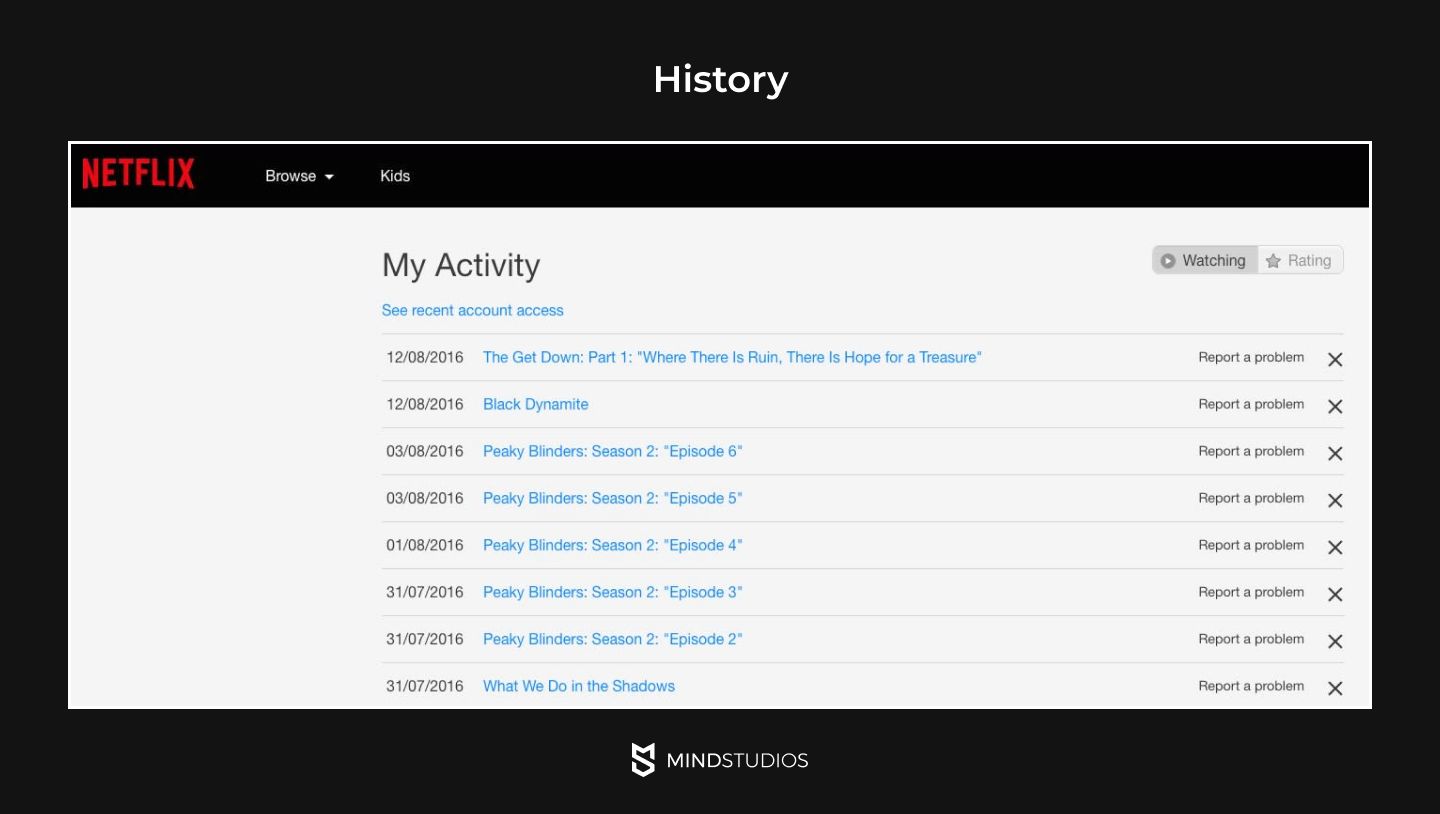Open The Get Down Part 1 title link
The width and height of the screenshot is (1440, 814).
(732, 357)
